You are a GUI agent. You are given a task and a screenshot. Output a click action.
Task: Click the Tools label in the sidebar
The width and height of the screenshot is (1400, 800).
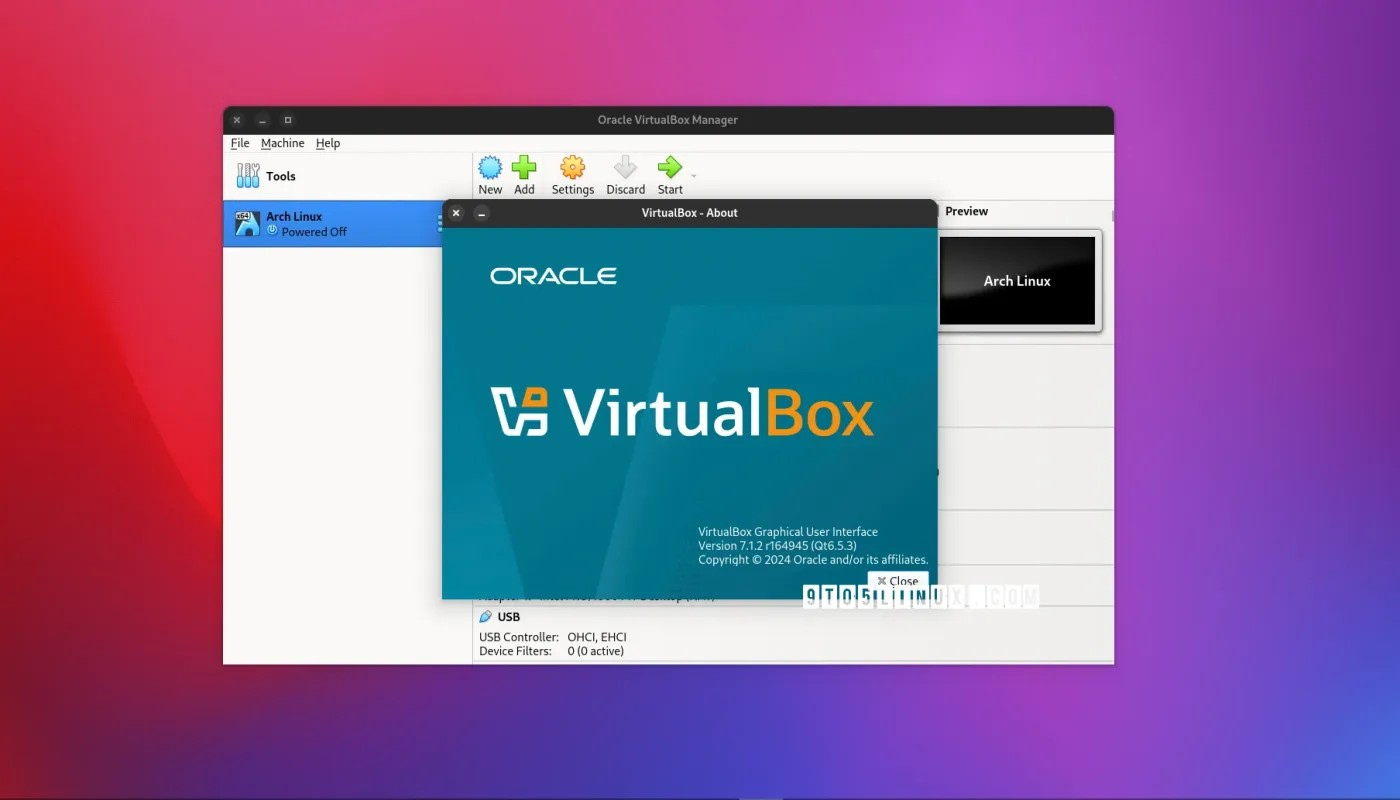coord(281,176)
